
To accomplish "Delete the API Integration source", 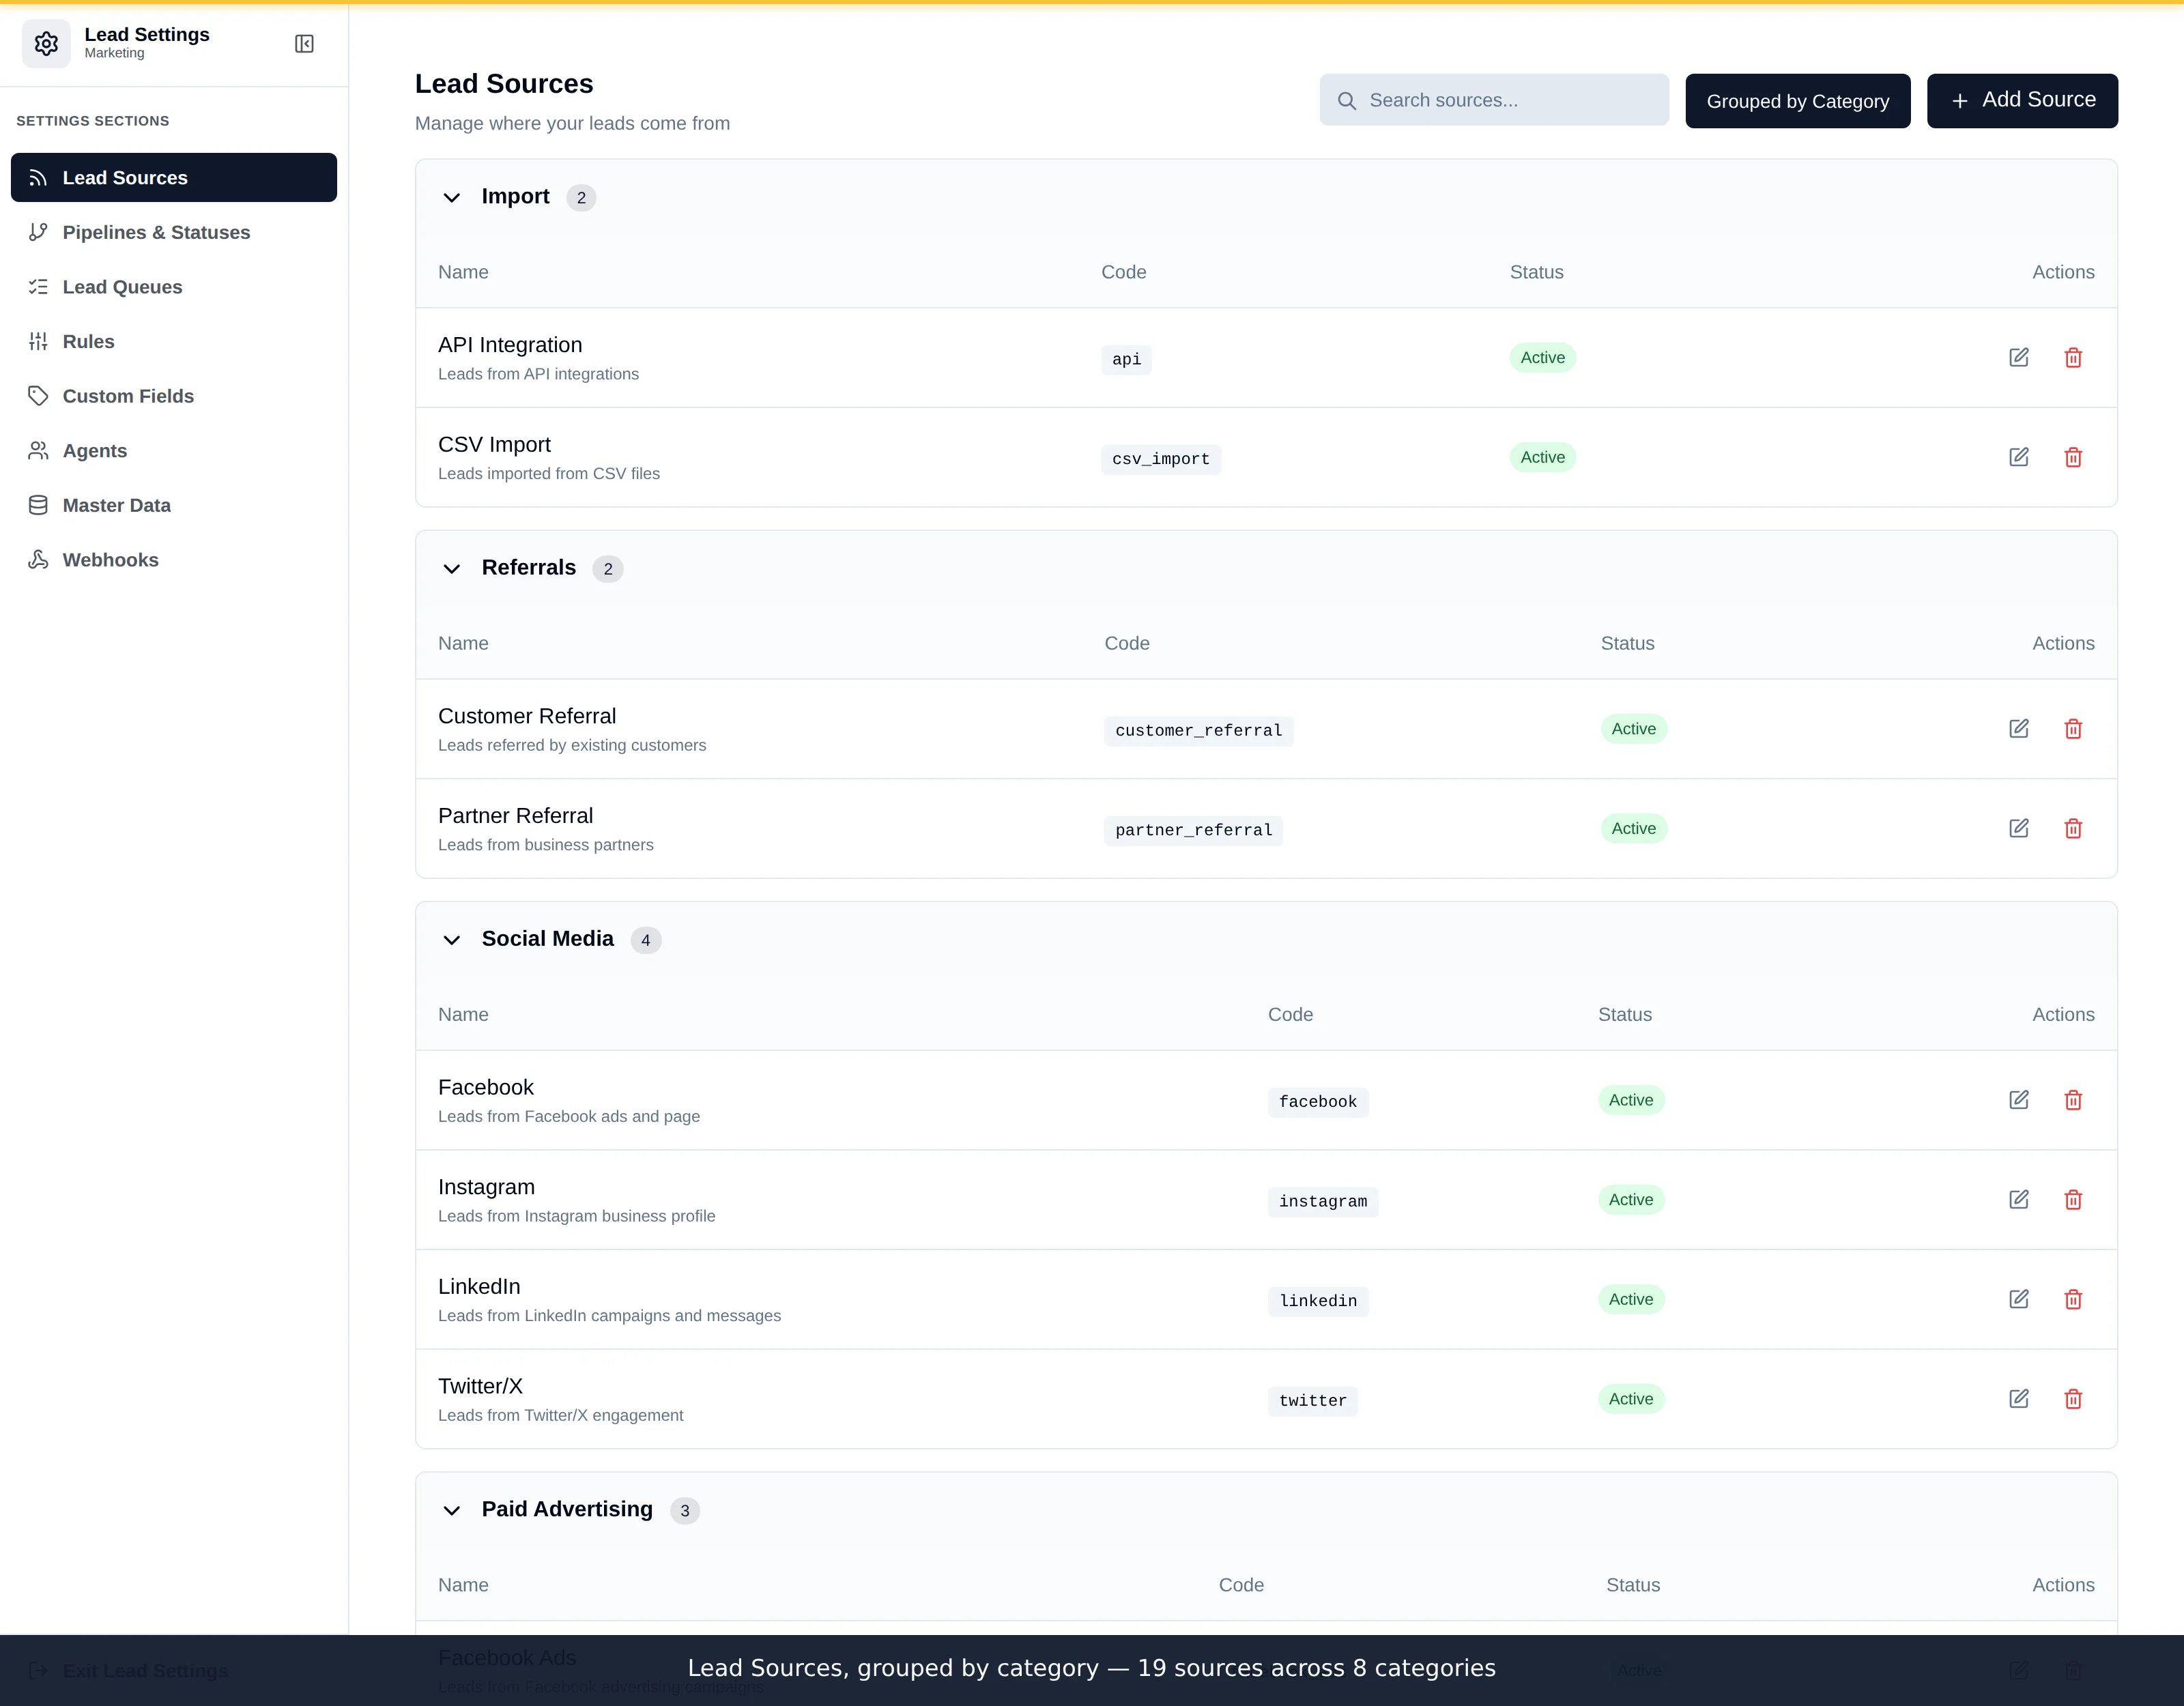I will pos(2073,358).
